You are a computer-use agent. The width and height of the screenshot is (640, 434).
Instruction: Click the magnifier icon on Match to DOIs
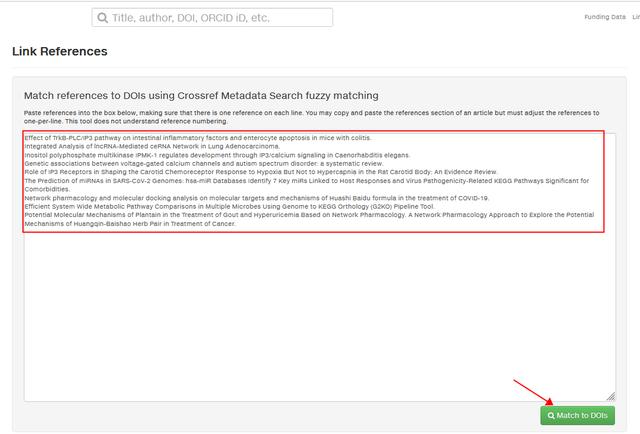551,416
